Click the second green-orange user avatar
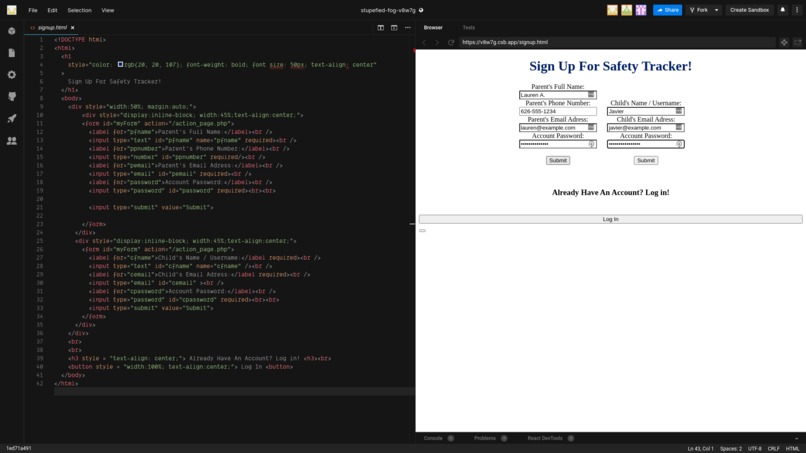Image resolution: width=806 pixels, height=453 pixels. (627, 10)
